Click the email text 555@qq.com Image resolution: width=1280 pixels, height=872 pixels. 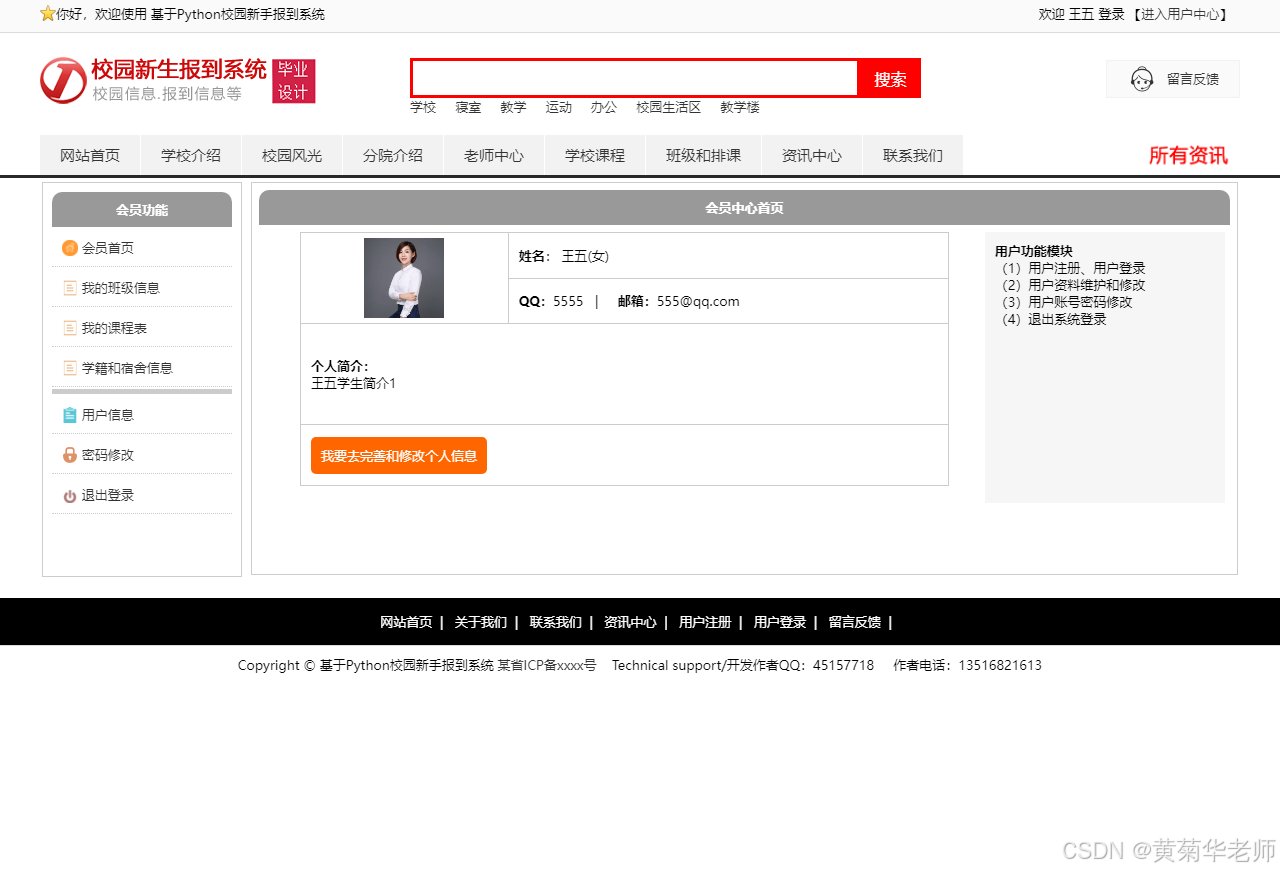698,301
